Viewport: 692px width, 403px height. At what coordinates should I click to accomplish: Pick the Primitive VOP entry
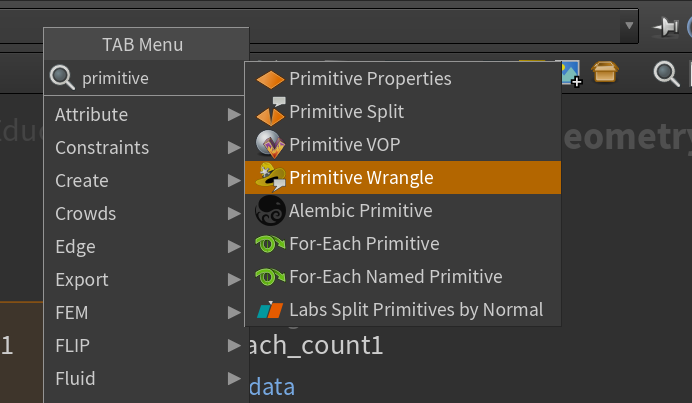(x=402, y=145)
